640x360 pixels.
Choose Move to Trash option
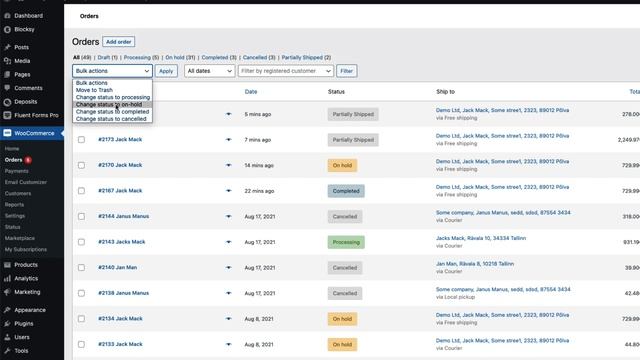point(112,90)
